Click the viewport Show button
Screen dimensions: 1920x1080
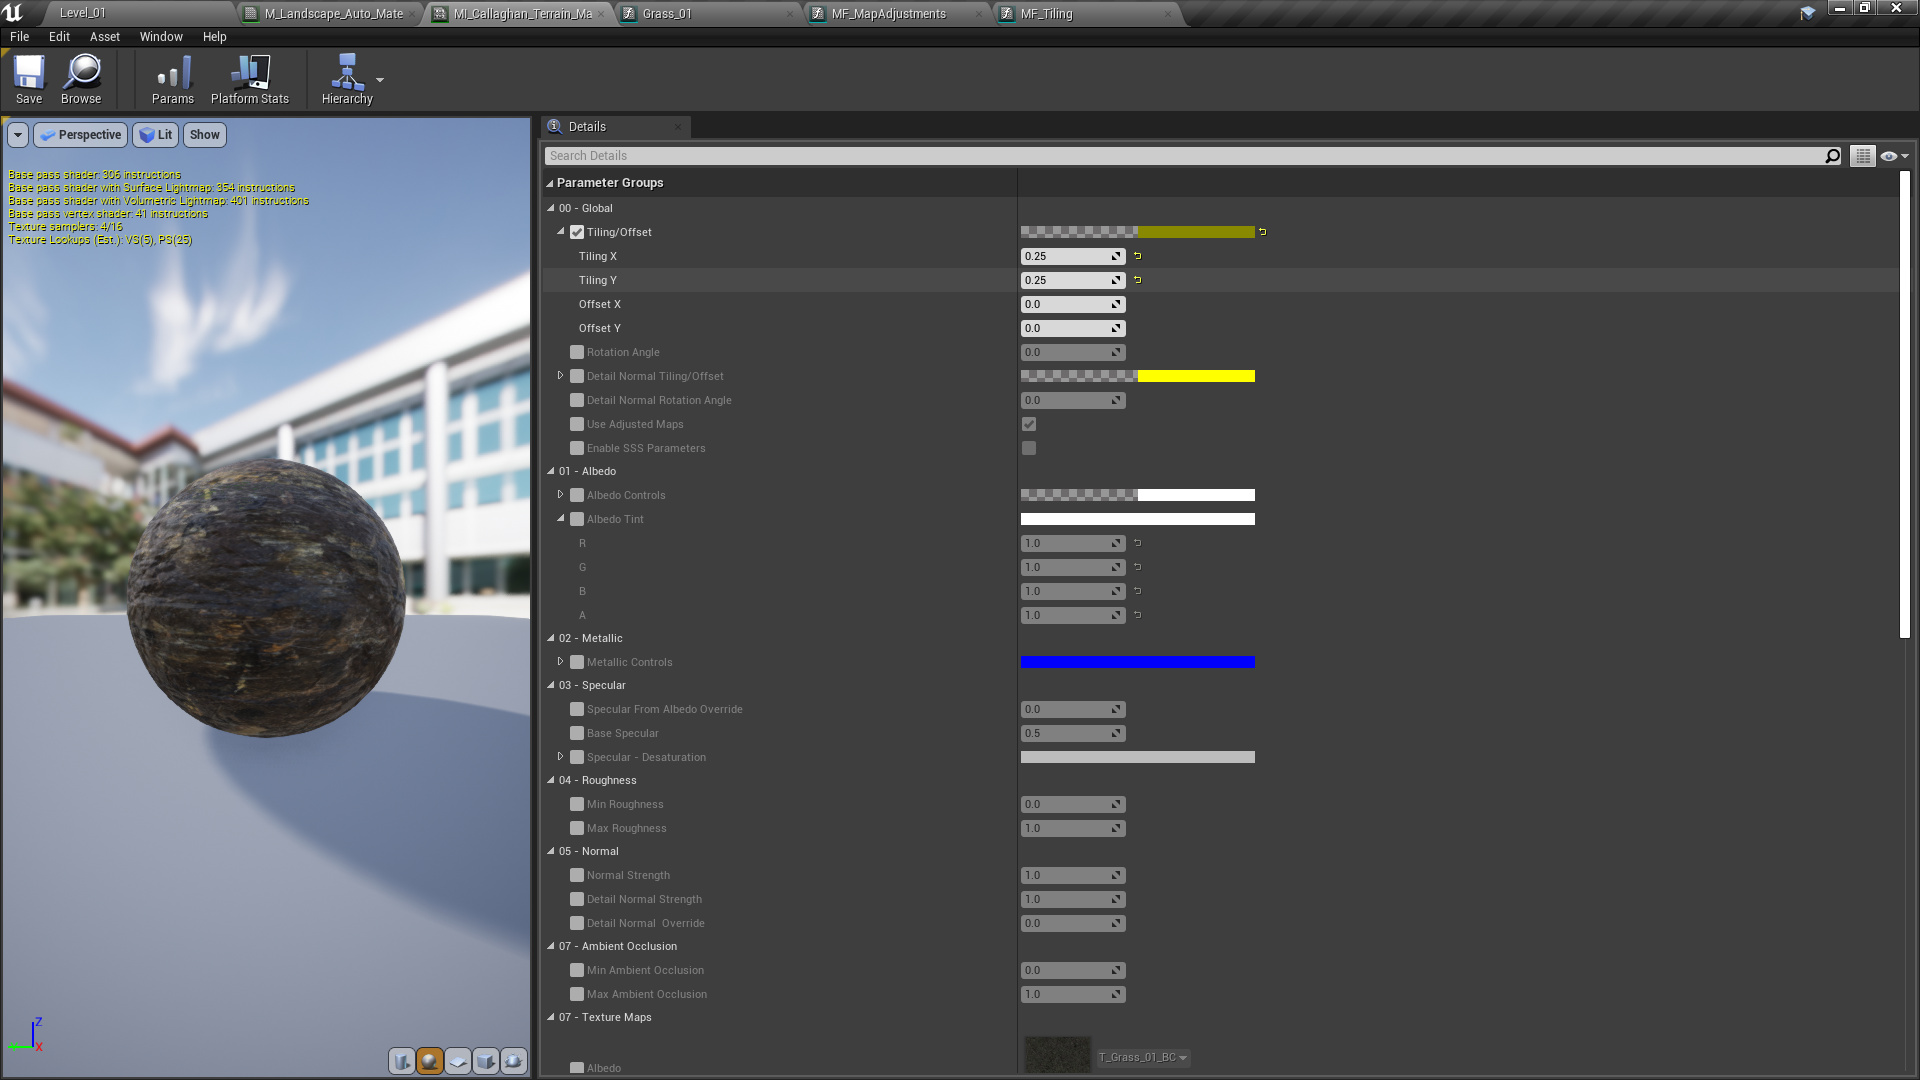pos(204,135)
